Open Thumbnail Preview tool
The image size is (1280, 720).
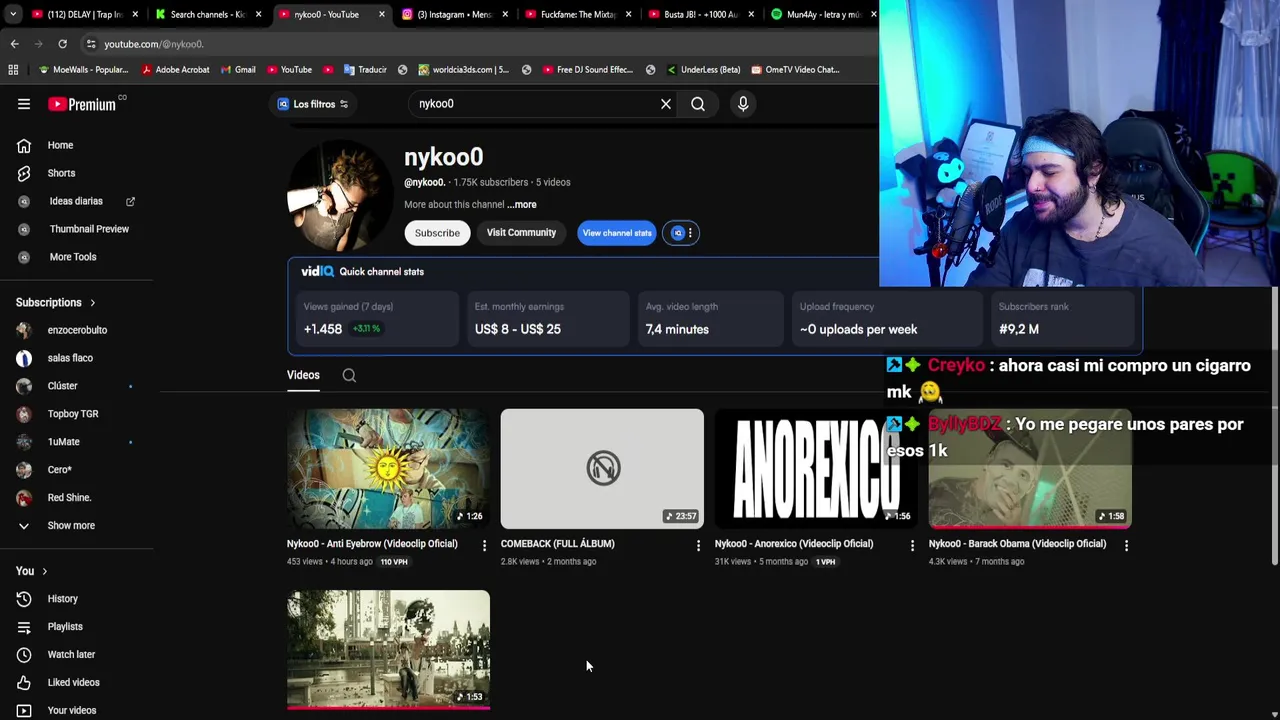tap(89, 229)
